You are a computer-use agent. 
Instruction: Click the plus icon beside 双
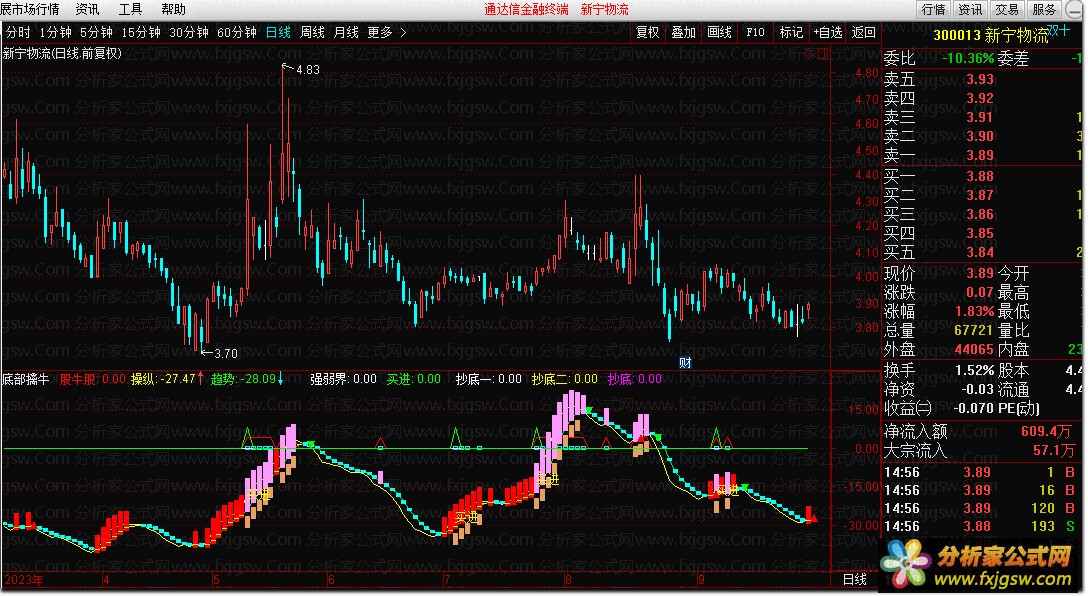tap(1065, 30)
